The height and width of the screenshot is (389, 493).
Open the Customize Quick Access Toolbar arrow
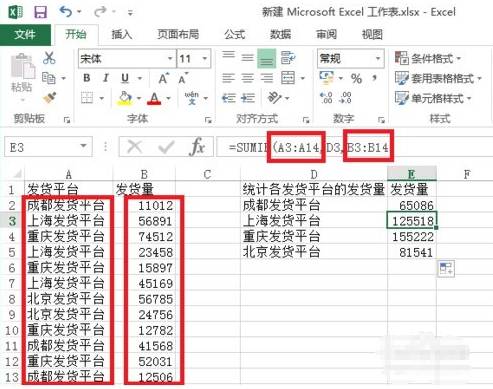pos(130,13)
